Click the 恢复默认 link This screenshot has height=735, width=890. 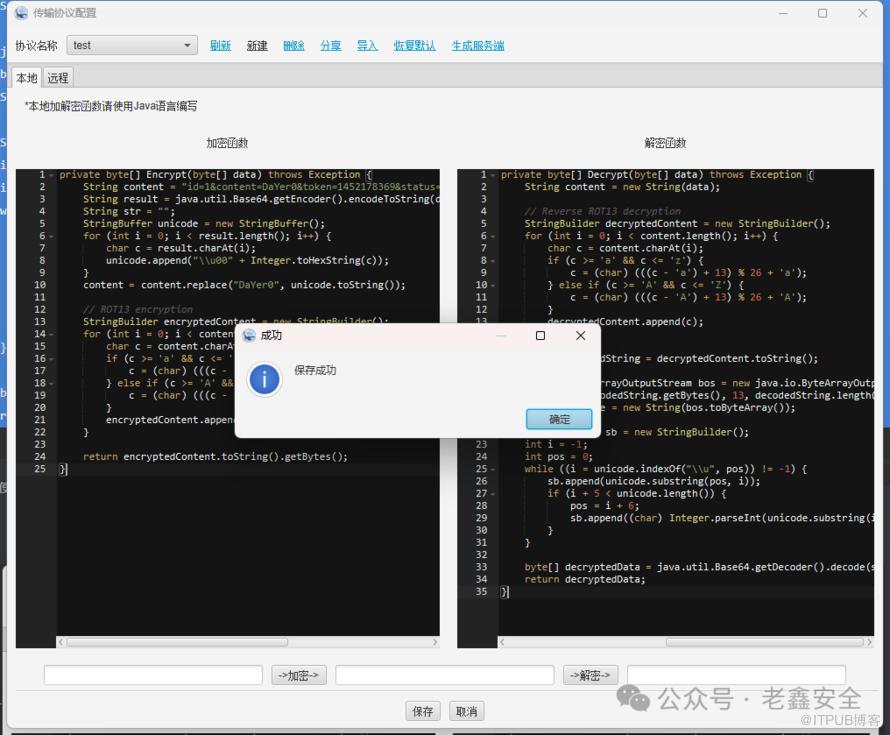(414, 46)
